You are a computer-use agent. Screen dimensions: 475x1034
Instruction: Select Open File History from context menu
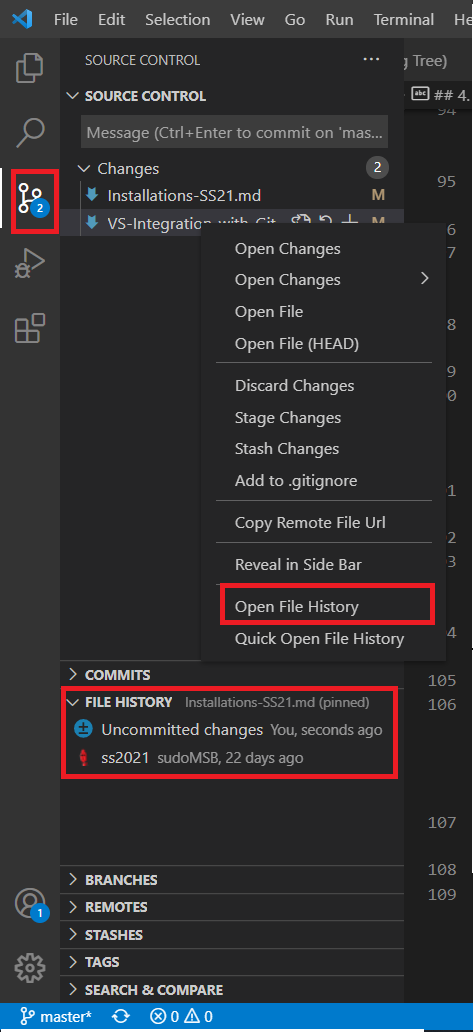tap(296, 607)
